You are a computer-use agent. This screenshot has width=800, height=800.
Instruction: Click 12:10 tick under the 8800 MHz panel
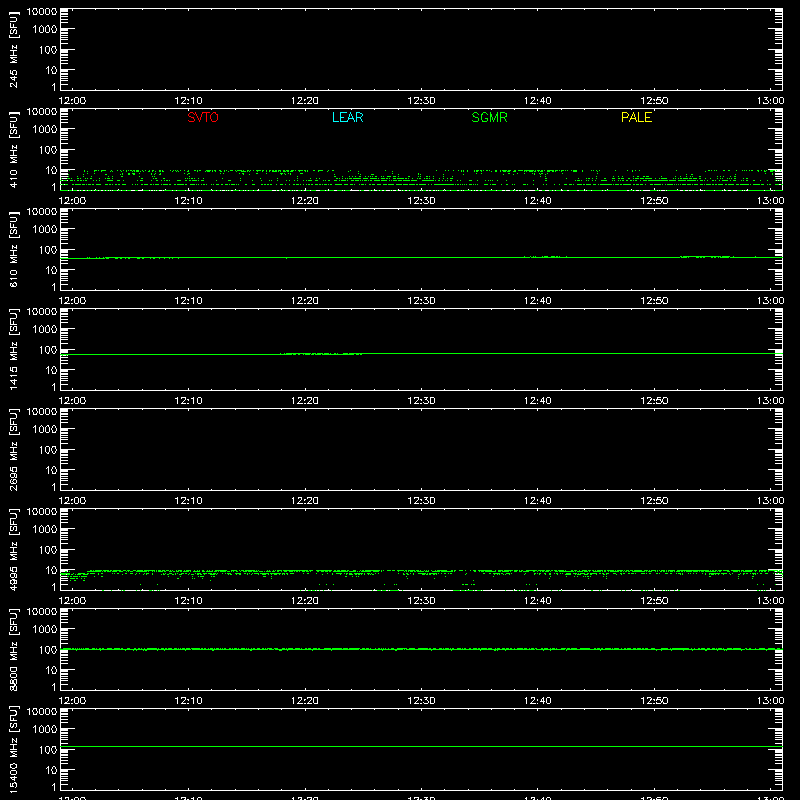click(x=188, y=701)
